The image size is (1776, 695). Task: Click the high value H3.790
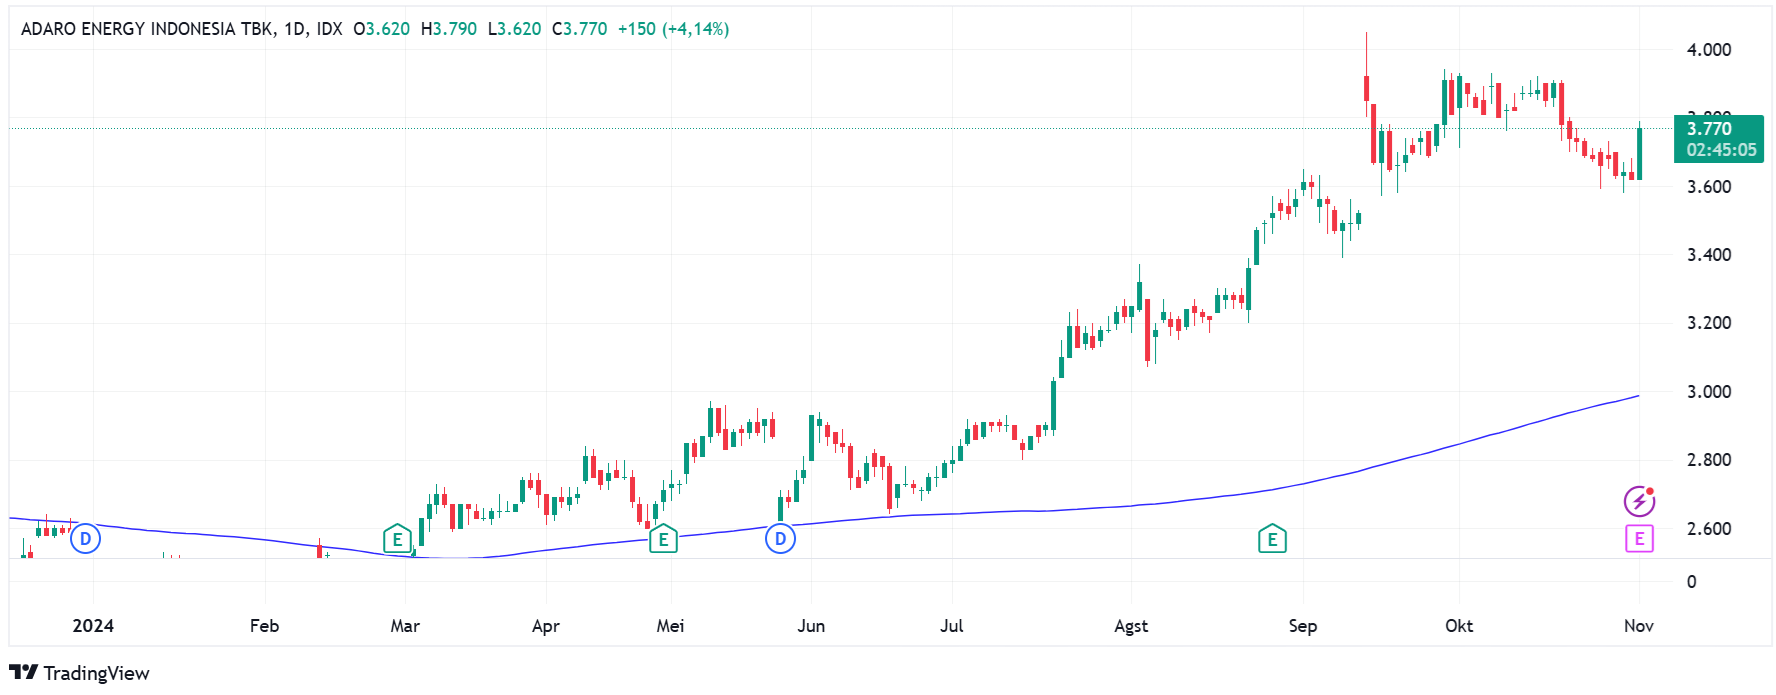pos(449,29)
